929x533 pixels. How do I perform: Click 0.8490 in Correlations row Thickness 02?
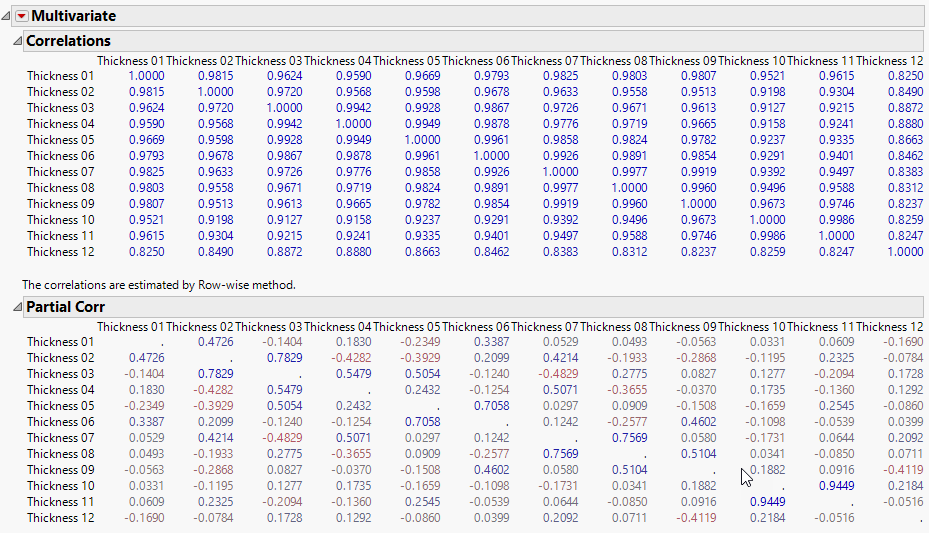[905, 92]
